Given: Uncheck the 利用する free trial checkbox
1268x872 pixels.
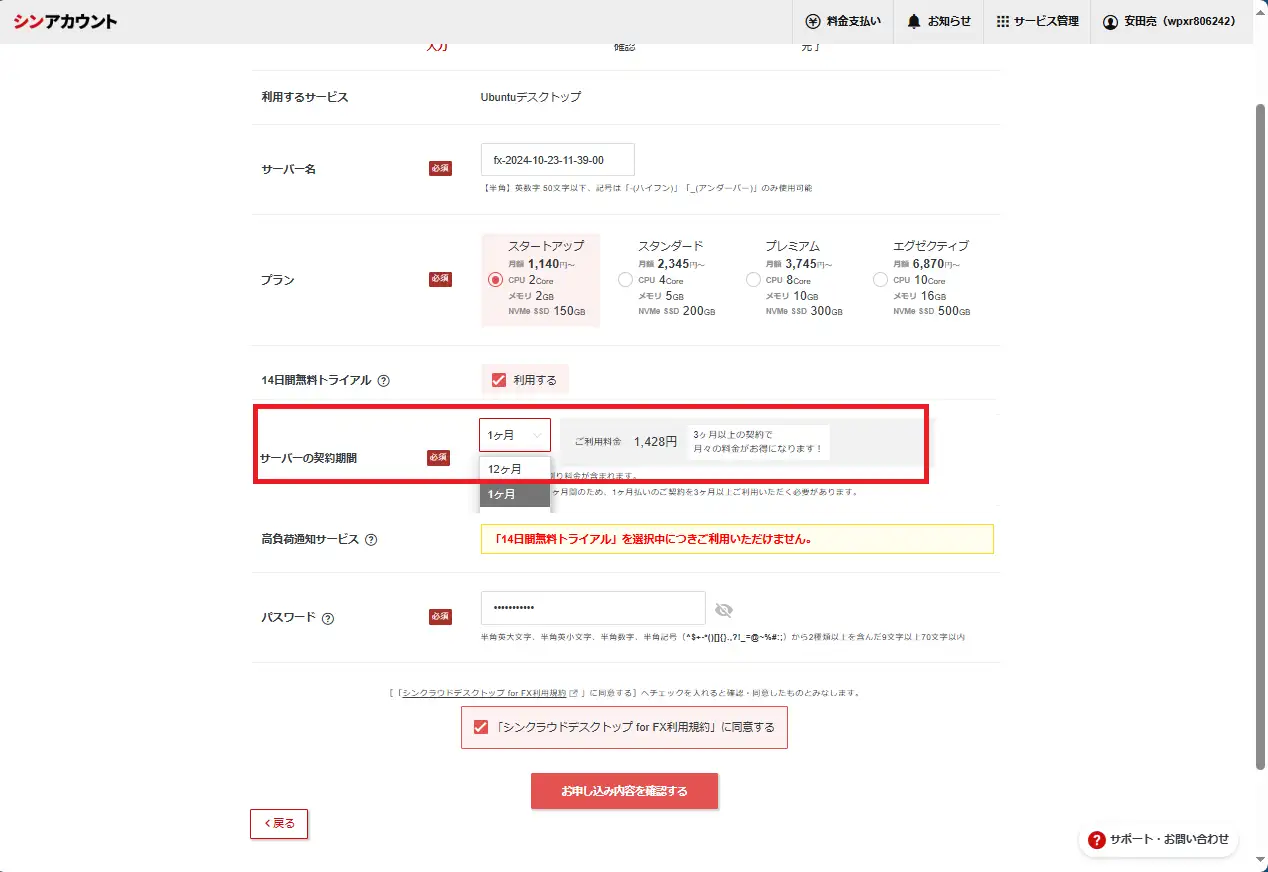Looking at the screenshot, I should pyautogui.click(x=499, y=380).
